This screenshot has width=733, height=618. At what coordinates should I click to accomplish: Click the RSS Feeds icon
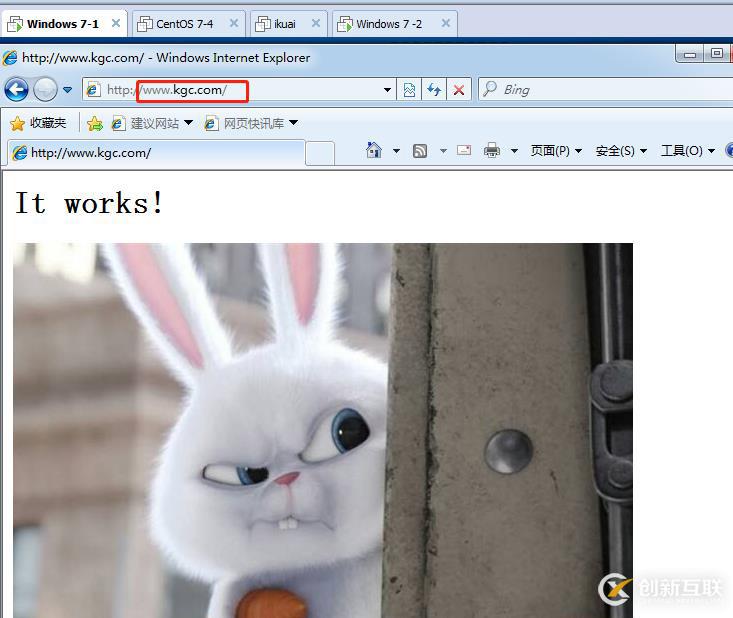pyautogui.click(x=420, y=151)
